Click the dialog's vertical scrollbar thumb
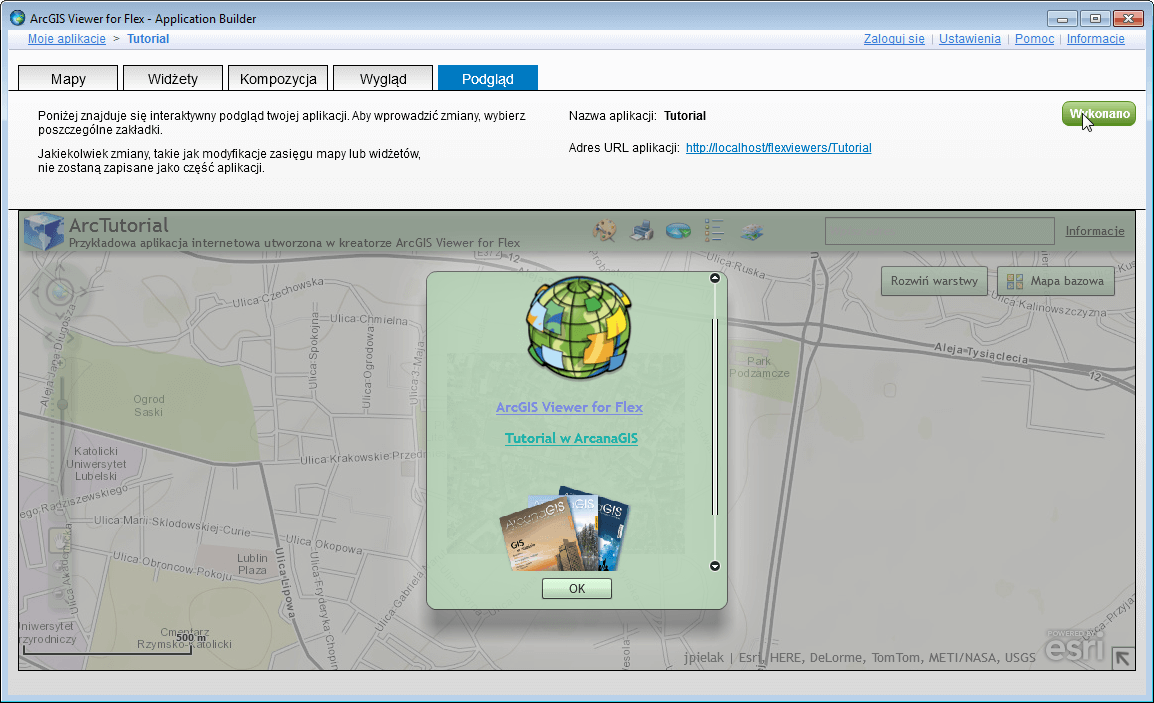 point(715,417)
